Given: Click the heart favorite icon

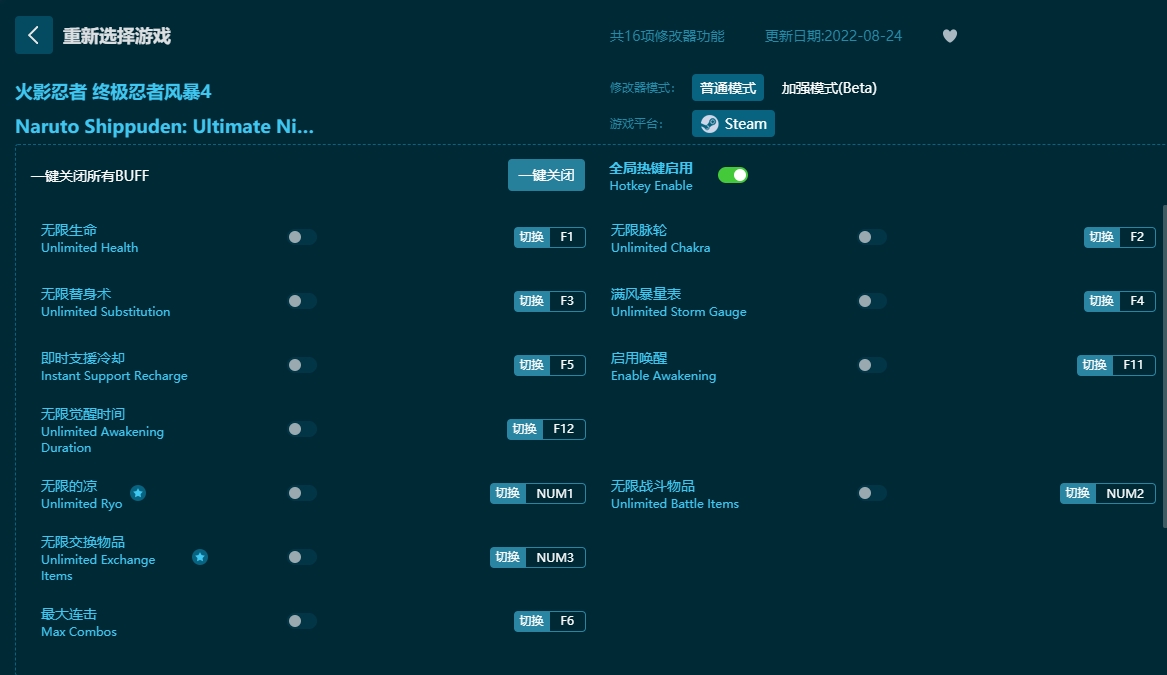Looking at the screenshot, I should [950, 36].
